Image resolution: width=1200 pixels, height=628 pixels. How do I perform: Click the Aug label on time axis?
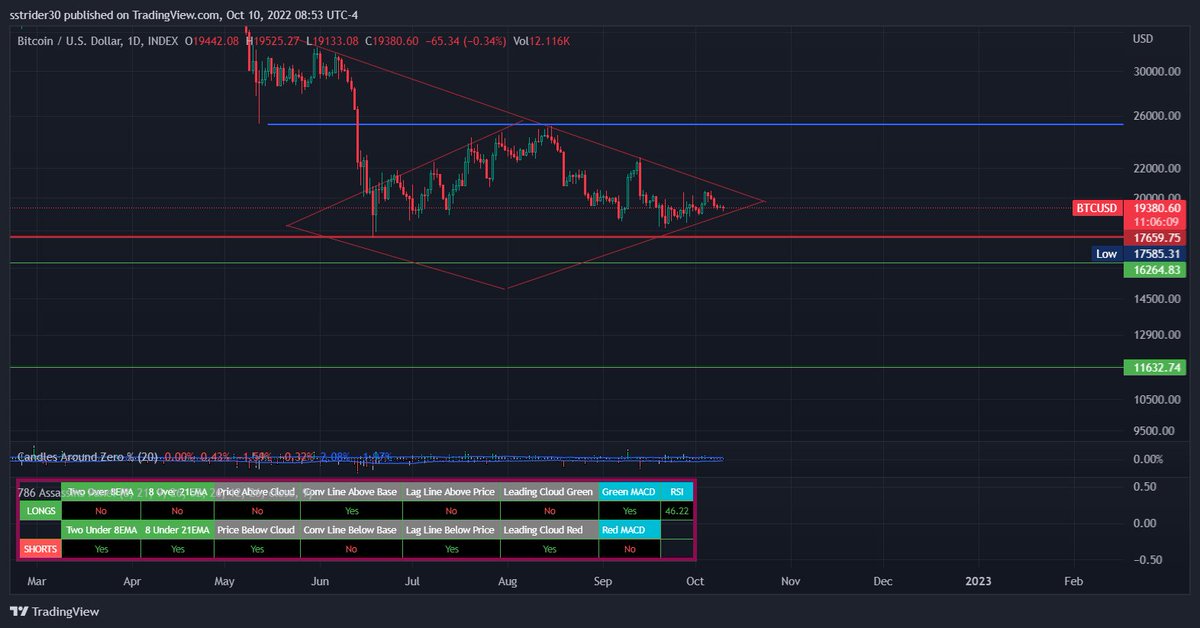coord(508,580)
